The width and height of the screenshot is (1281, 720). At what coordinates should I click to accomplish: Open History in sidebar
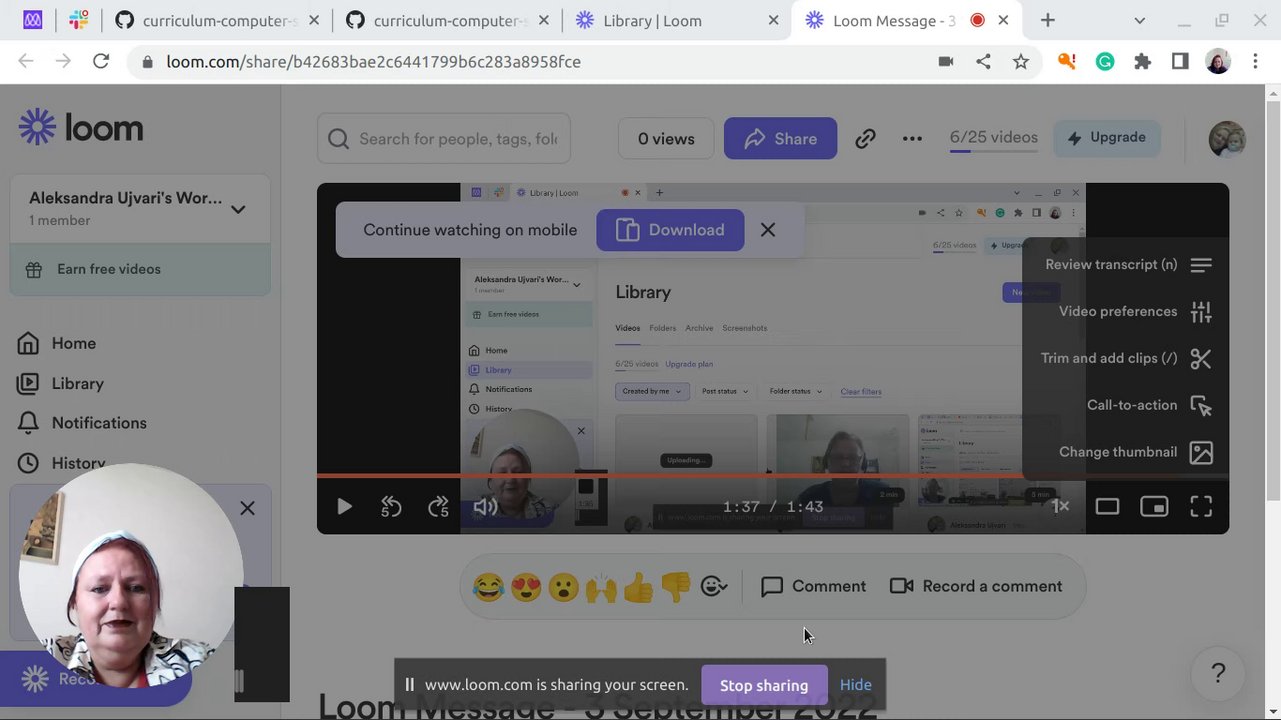pyautogui.click(x=62, y=463)
